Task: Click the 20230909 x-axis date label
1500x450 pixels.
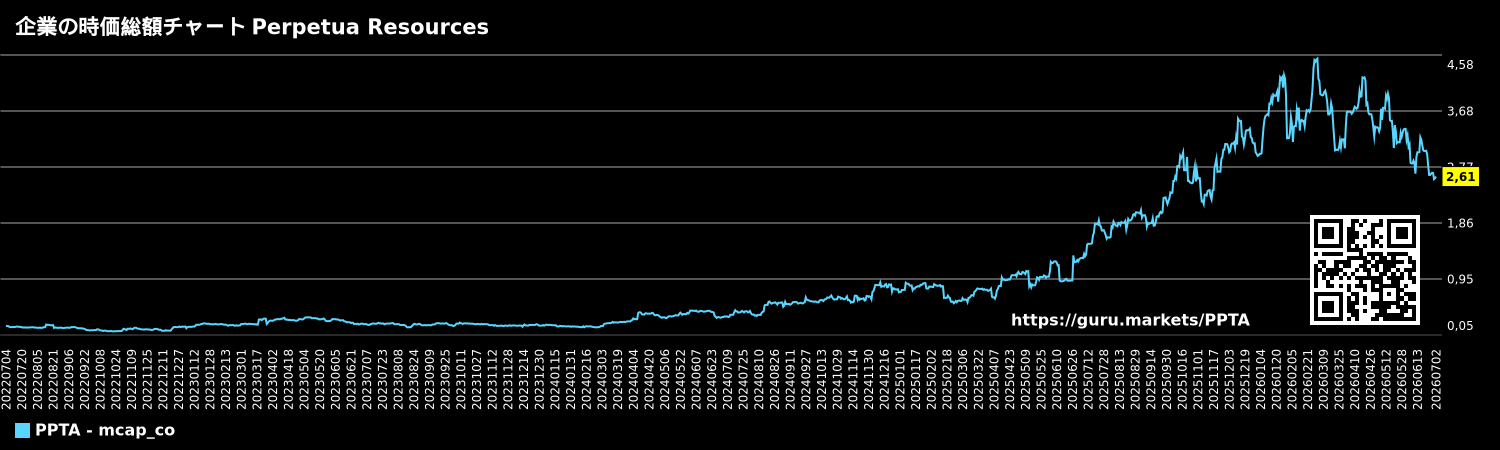Action: [430, 378]
